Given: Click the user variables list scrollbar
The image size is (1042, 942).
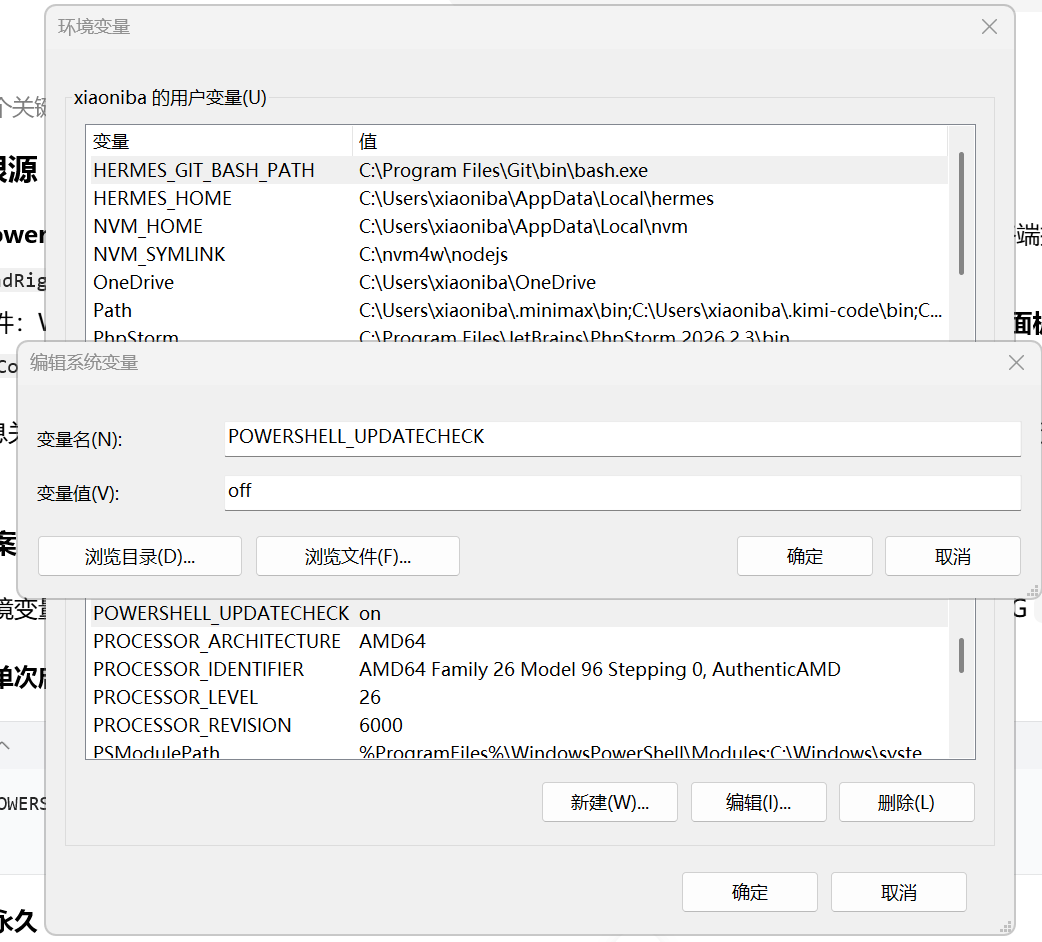Looking at the screenshot, I should 961,213.
